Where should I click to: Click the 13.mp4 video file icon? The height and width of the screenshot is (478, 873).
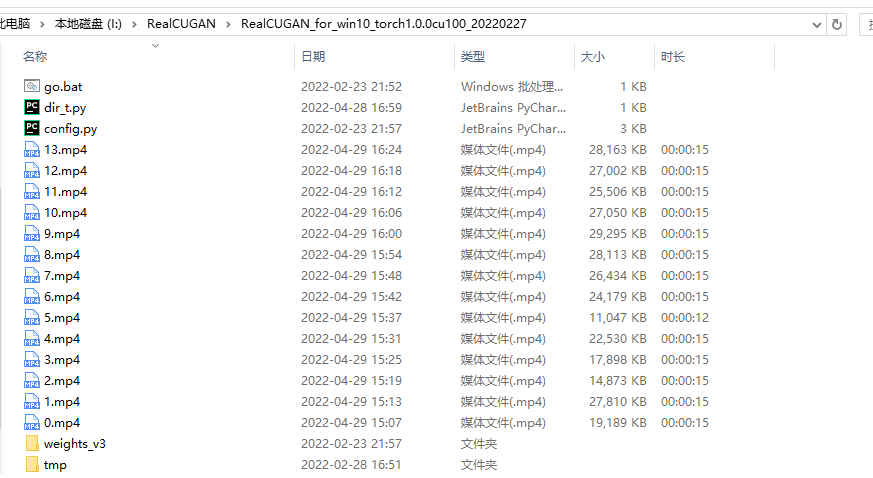point(32,149)
